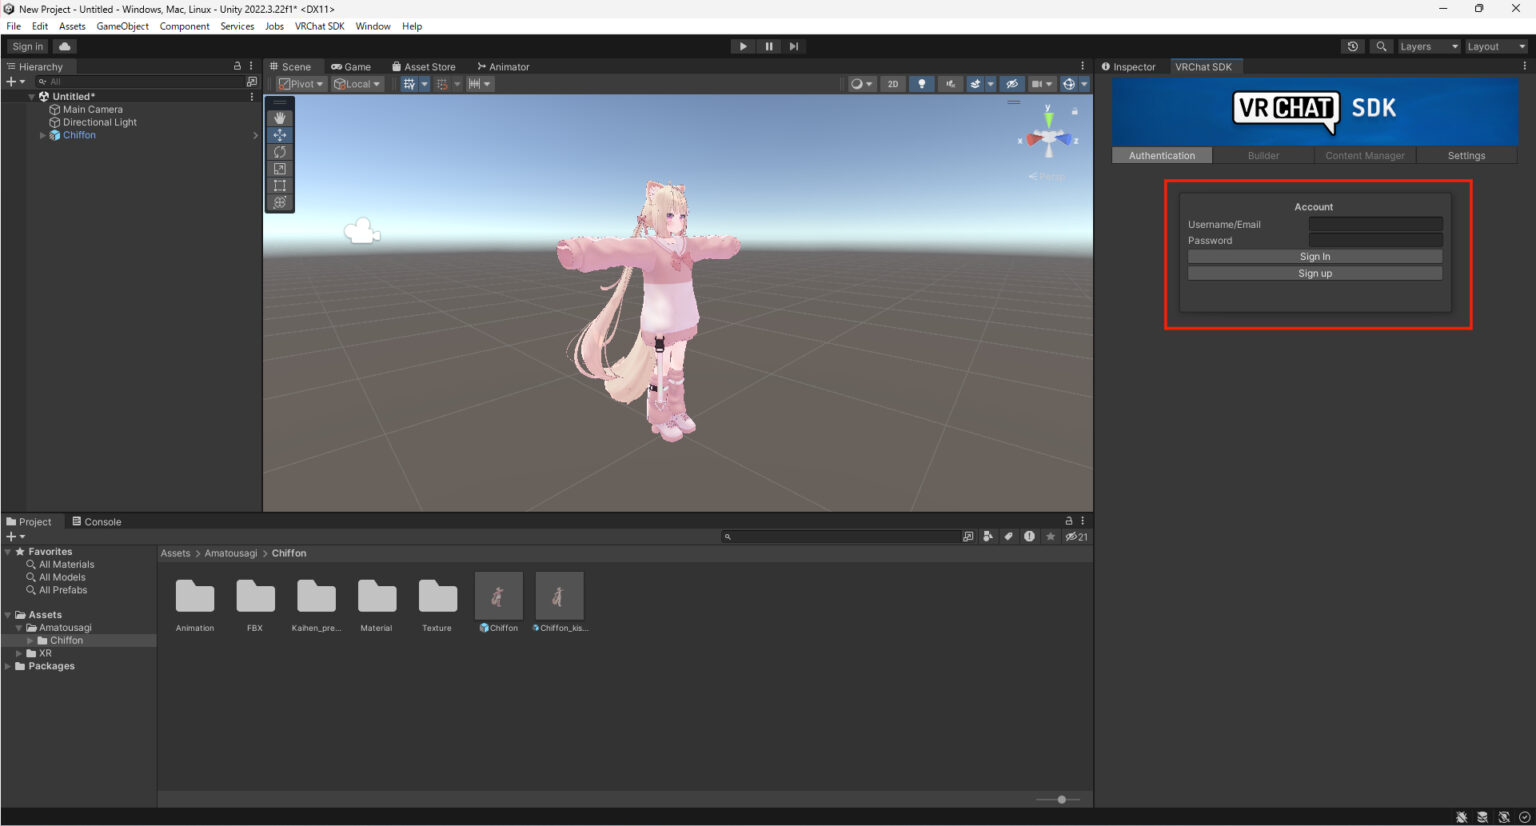The image size is (1536, 826).
Task: Open version history via the history icon
Action: 1353,46
